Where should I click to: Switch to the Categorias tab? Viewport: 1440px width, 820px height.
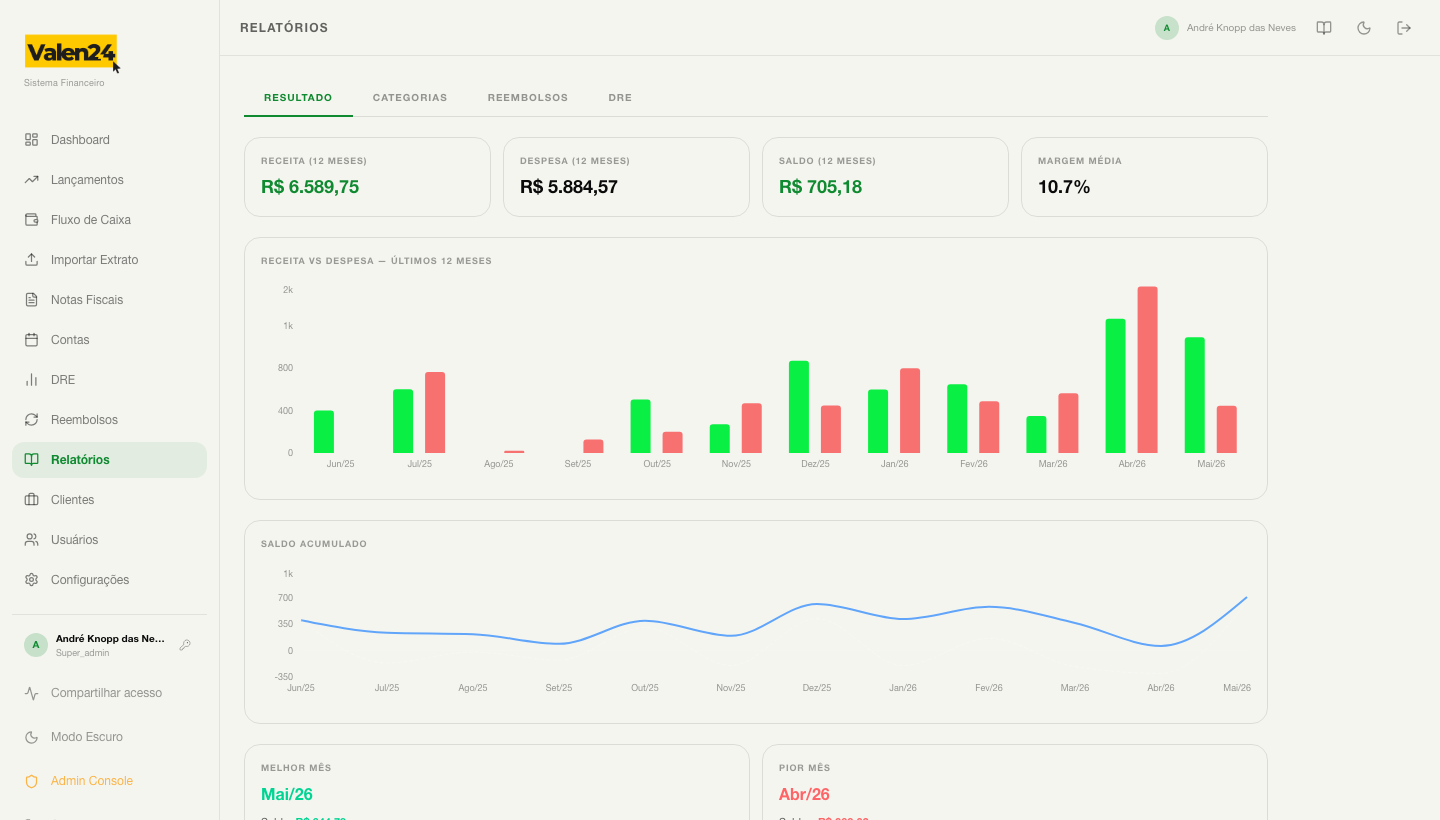[410, 98]
